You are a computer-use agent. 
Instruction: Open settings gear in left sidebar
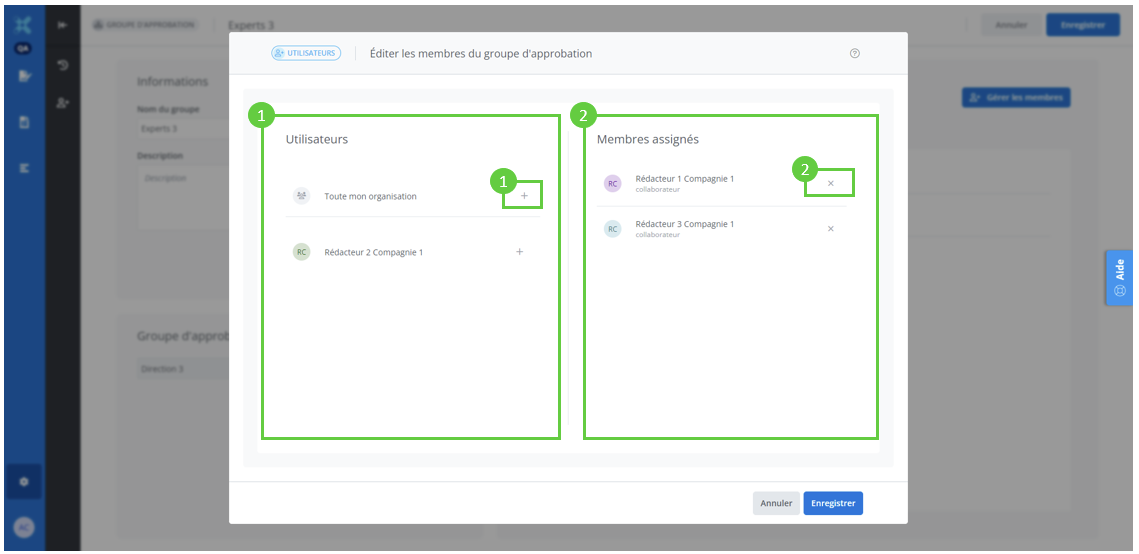24,482
